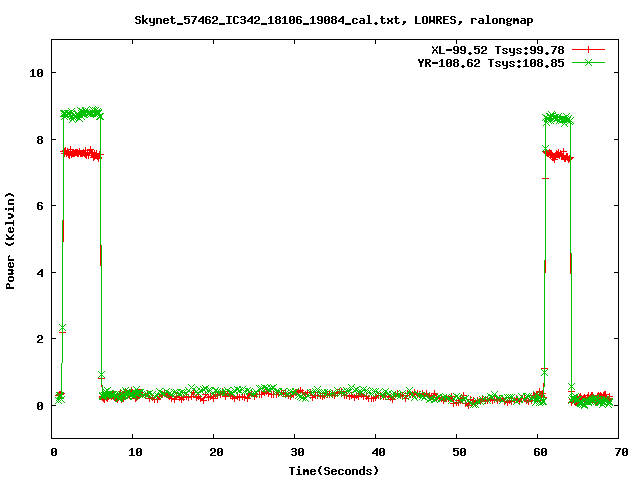Click the x-axis tick label 60

pyautogui.click(x=540, y=452)
